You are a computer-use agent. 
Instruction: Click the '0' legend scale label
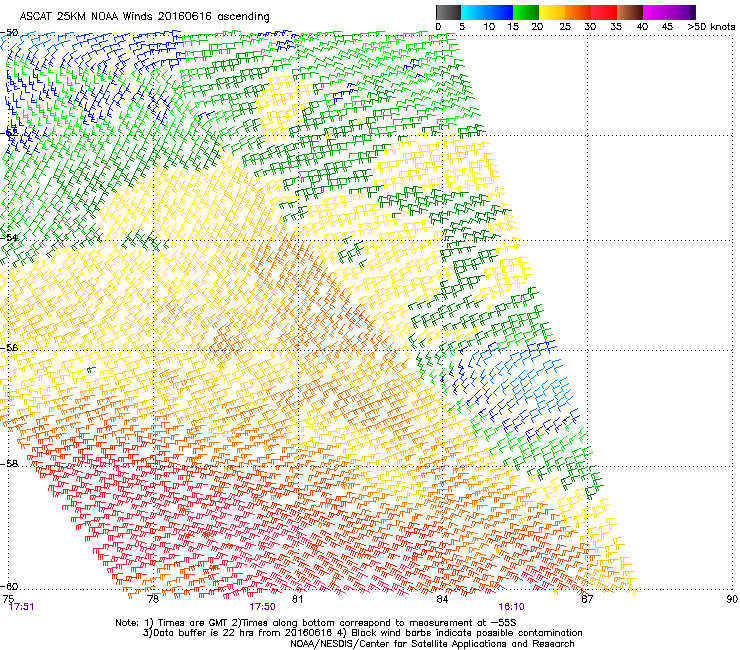(438, 27)
